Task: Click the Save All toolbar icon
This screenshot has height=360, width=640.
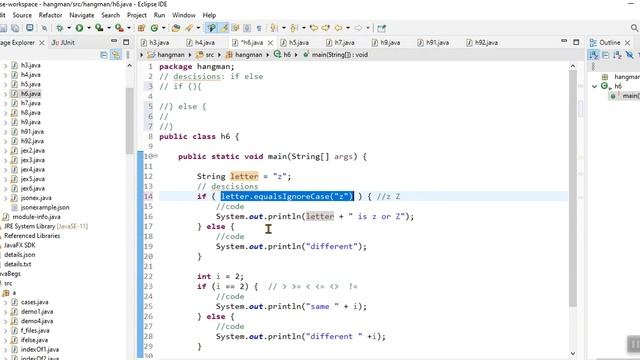Action: (15, 28)
